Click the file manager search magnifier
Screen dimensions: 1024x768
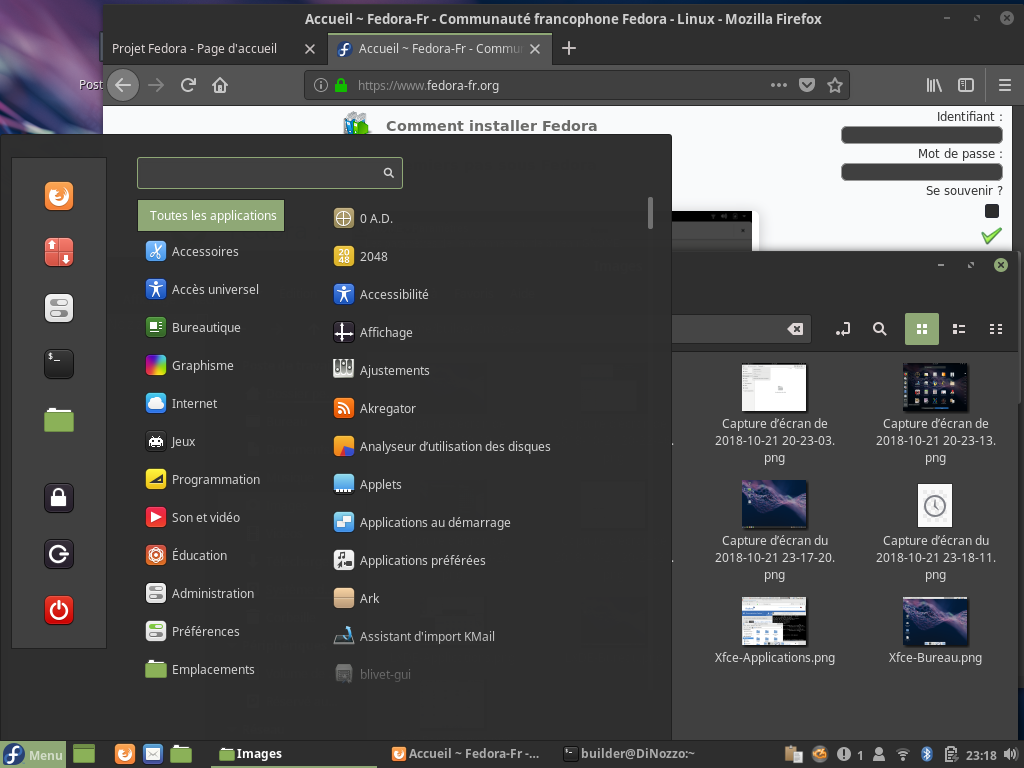[x=880, y=328]
